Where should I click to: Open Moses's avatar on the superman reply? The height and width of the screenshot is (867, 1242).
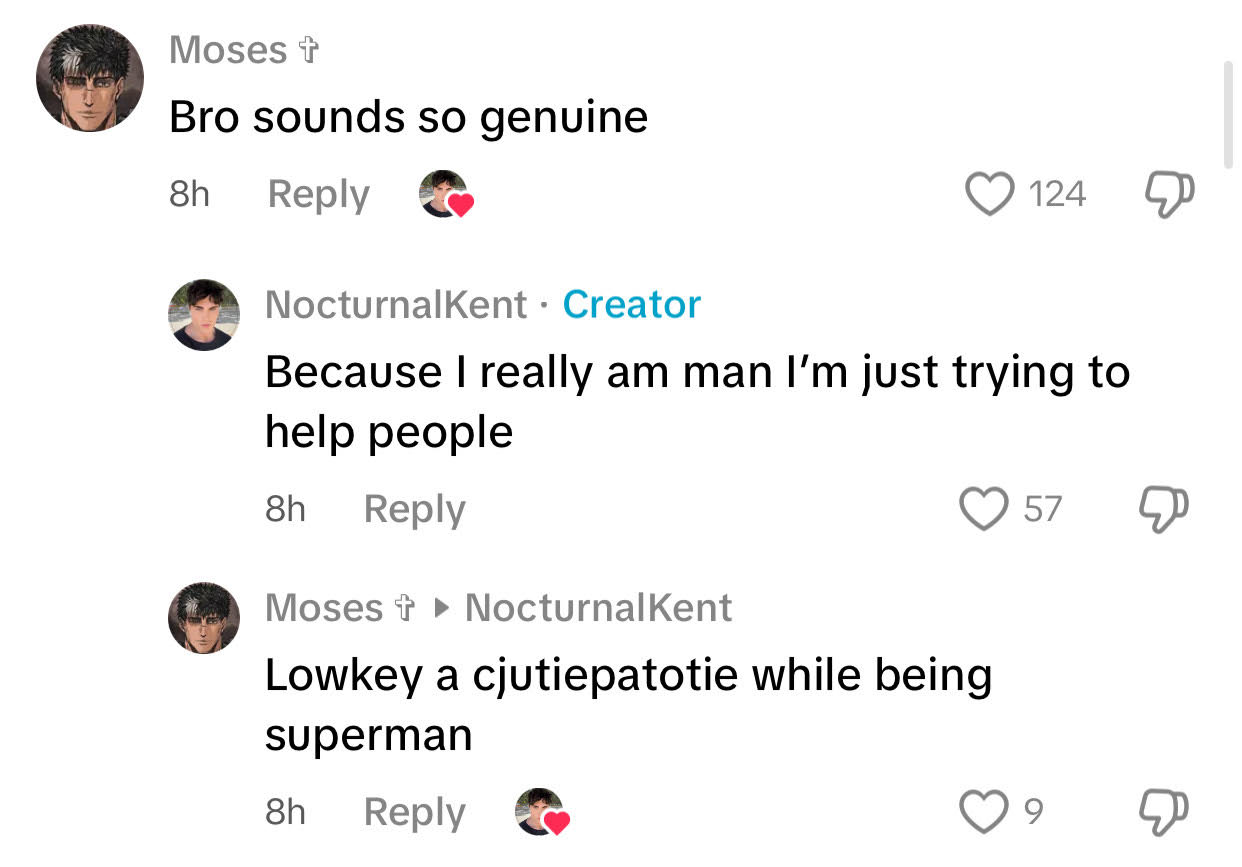[203, 618]
